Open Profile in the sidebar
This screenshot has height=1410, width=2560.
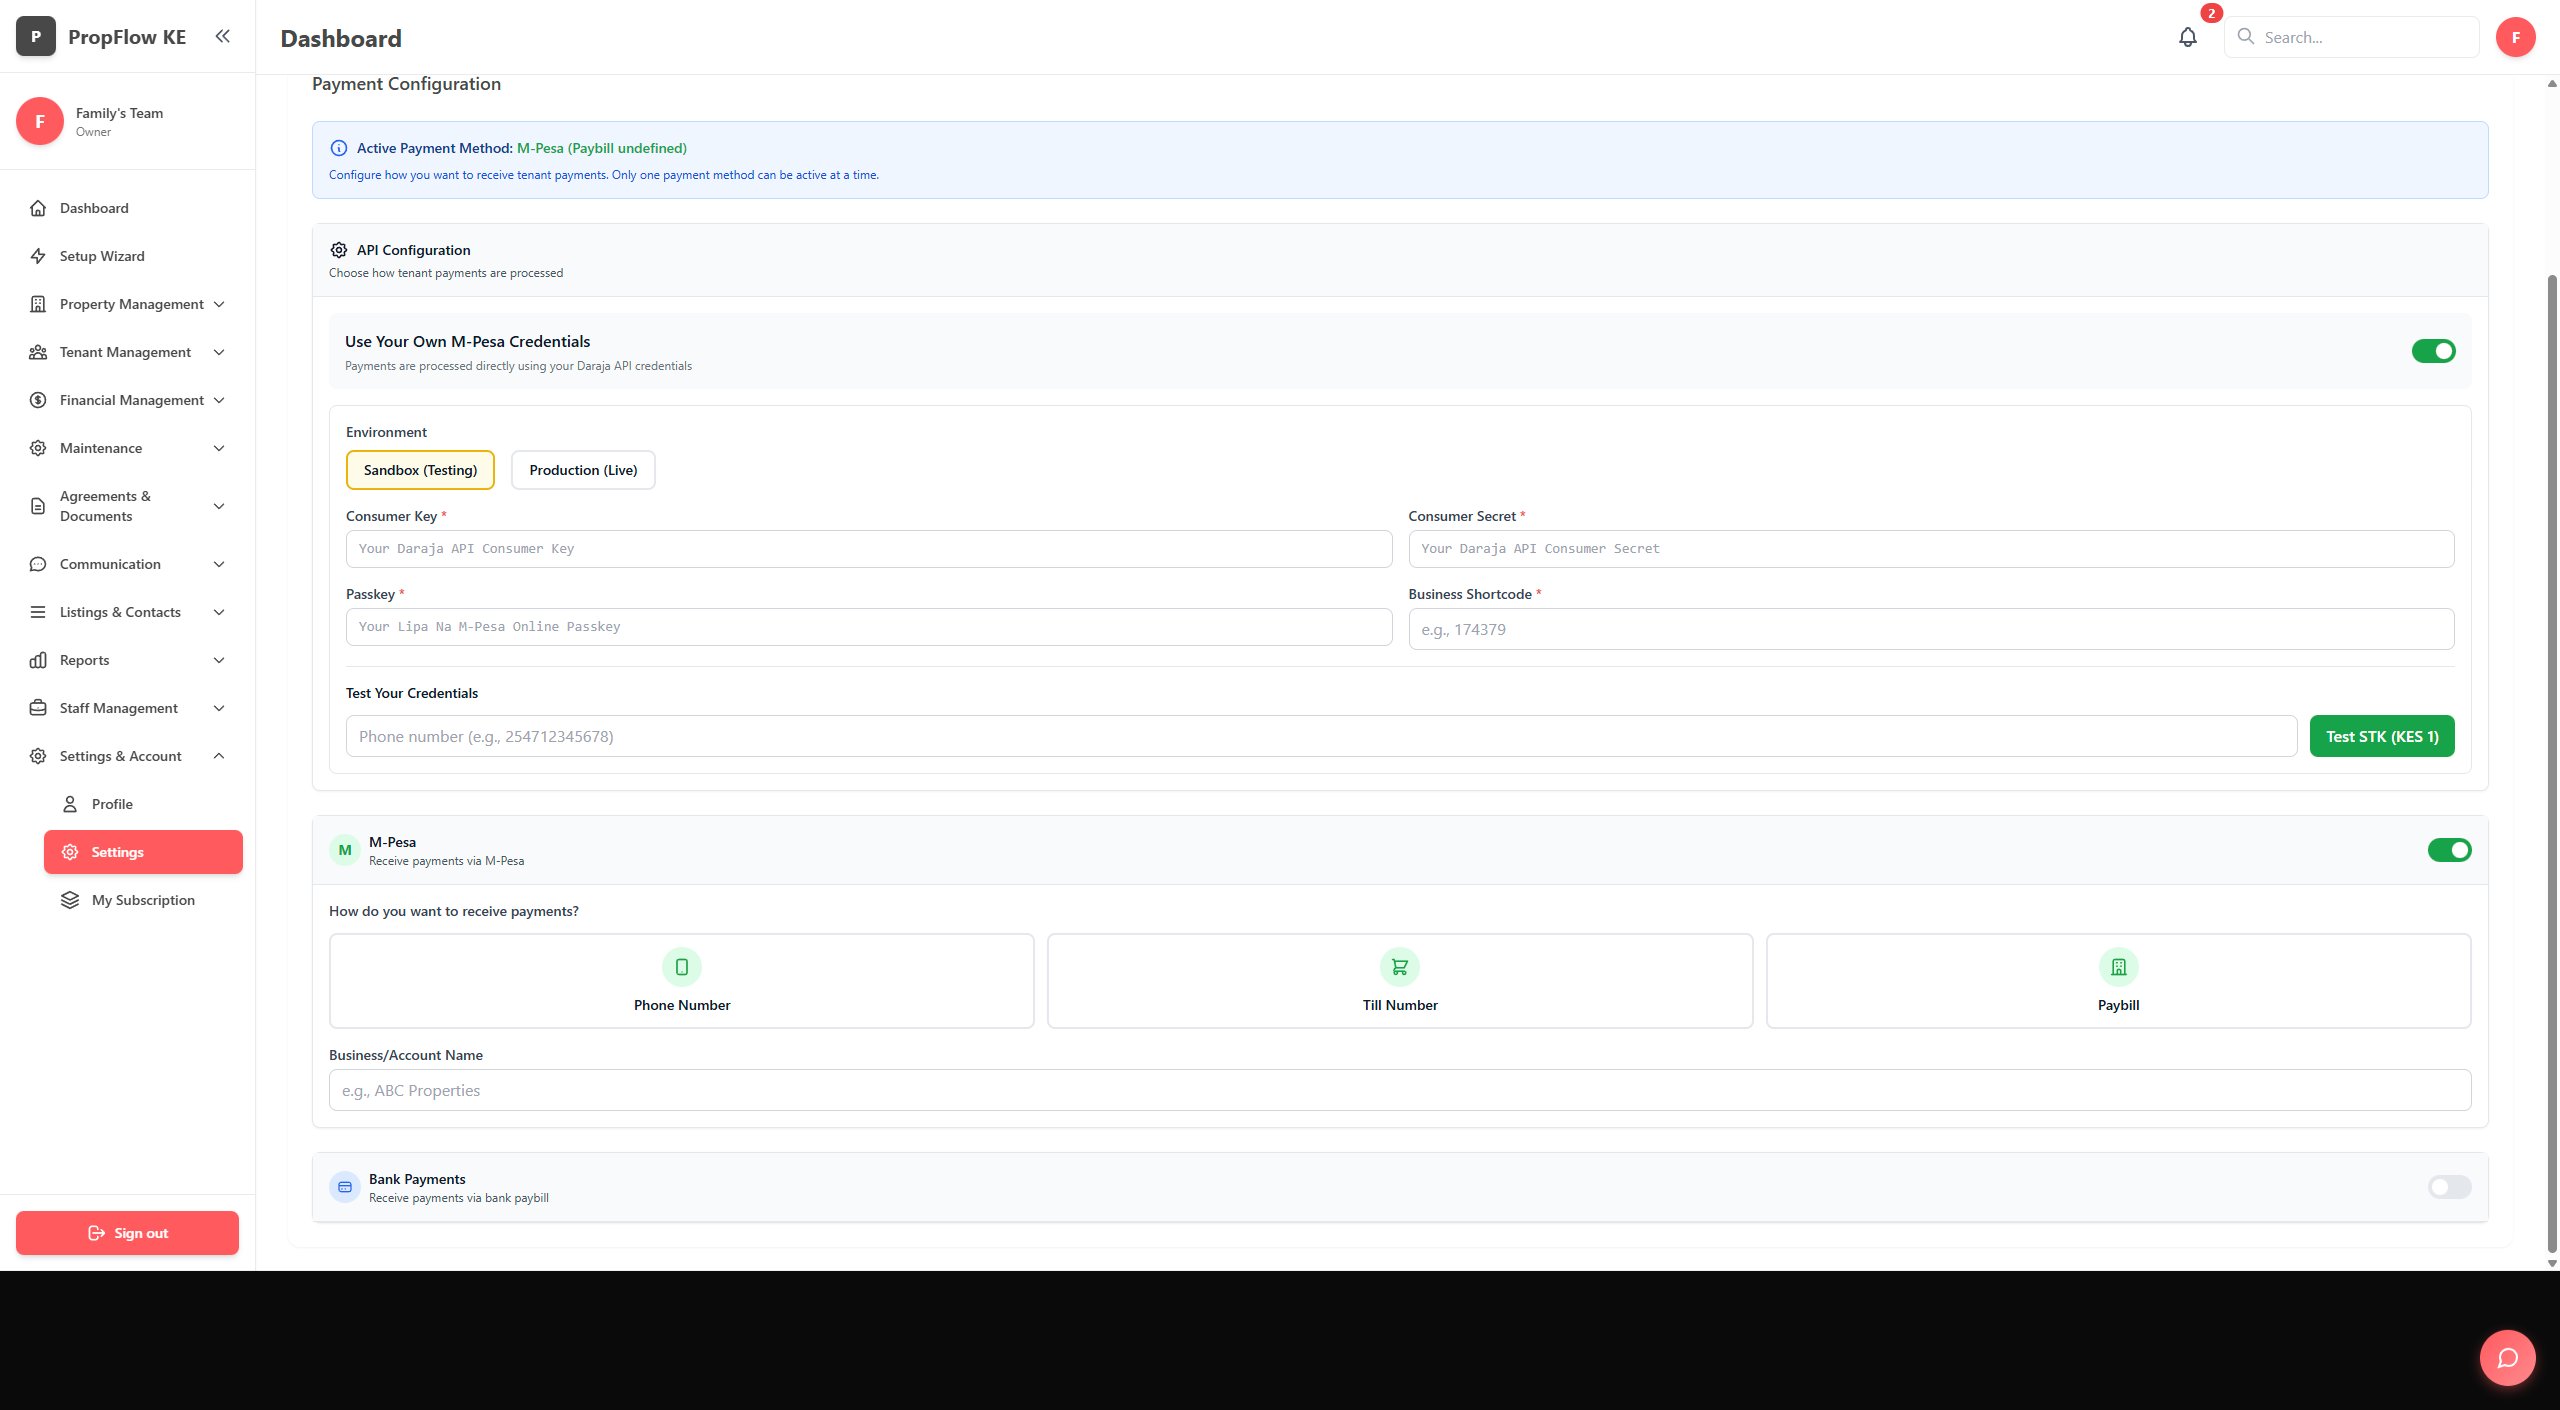click(112, 804)
